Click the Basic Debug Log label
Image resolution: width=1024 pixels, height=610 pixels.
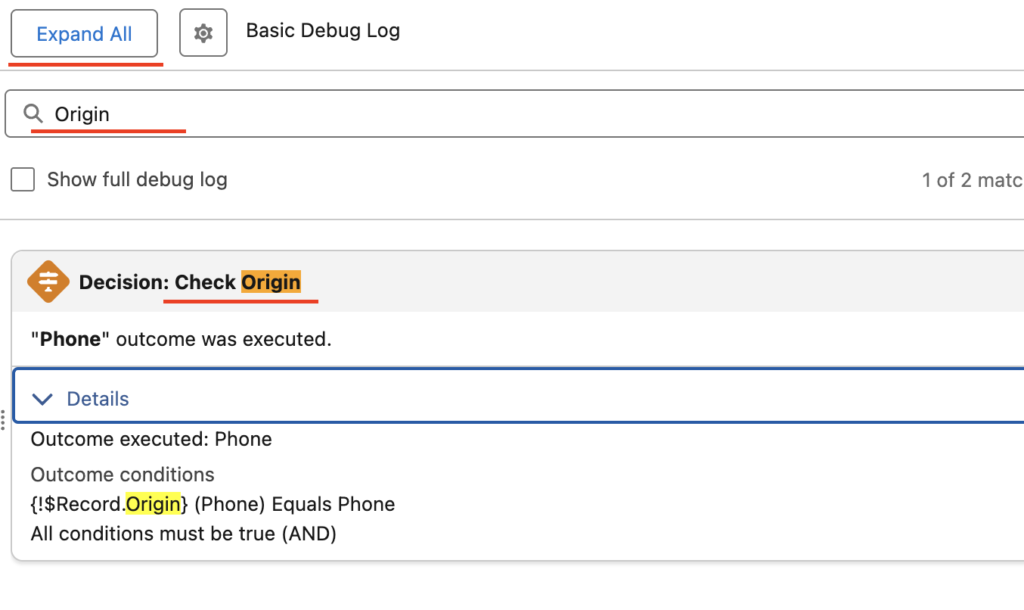coord(323,31)
